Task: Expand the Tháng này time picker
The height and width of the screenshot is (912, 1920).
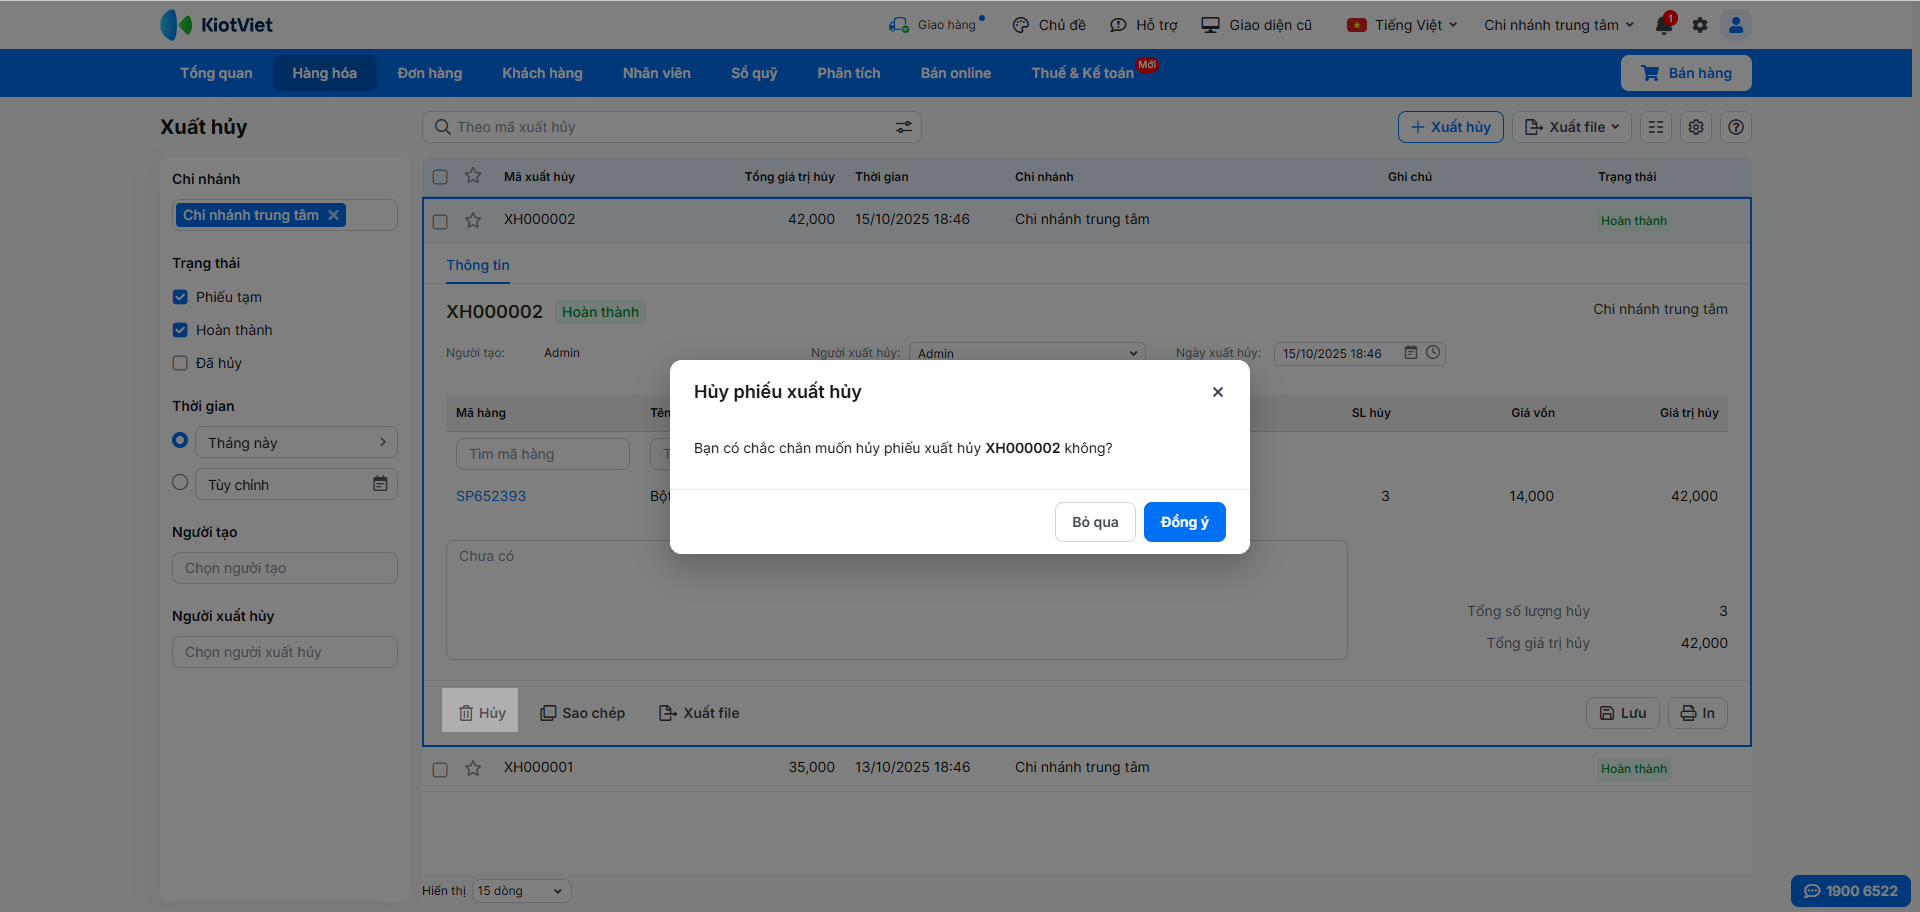Action: (x=296, y=442)
